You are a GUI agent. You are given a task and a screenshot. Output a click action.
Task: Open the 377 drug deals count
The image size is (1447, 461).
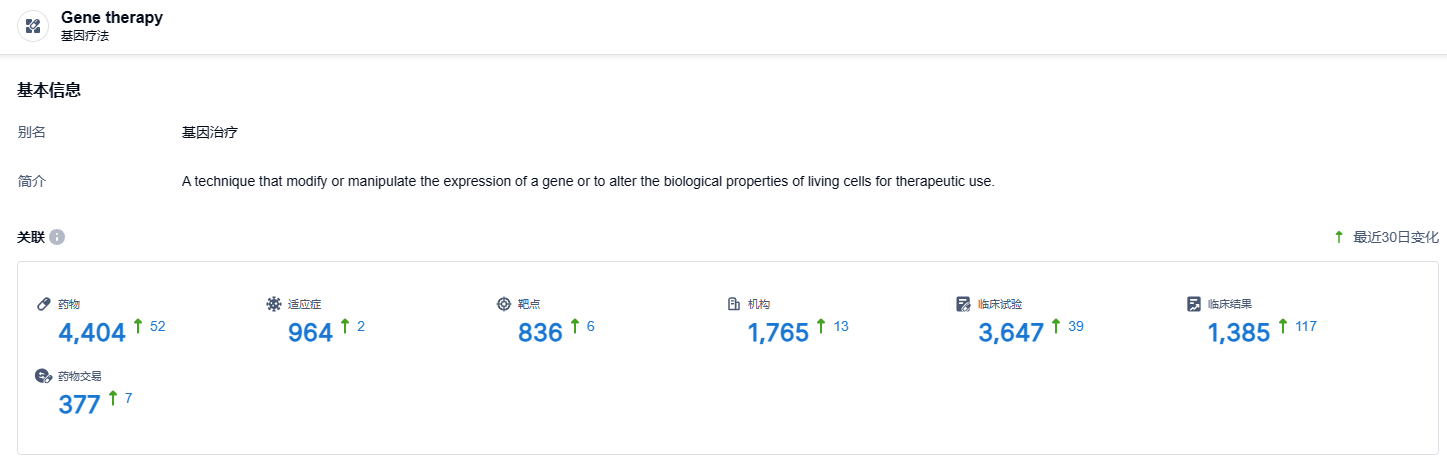[x=79, y=405]
